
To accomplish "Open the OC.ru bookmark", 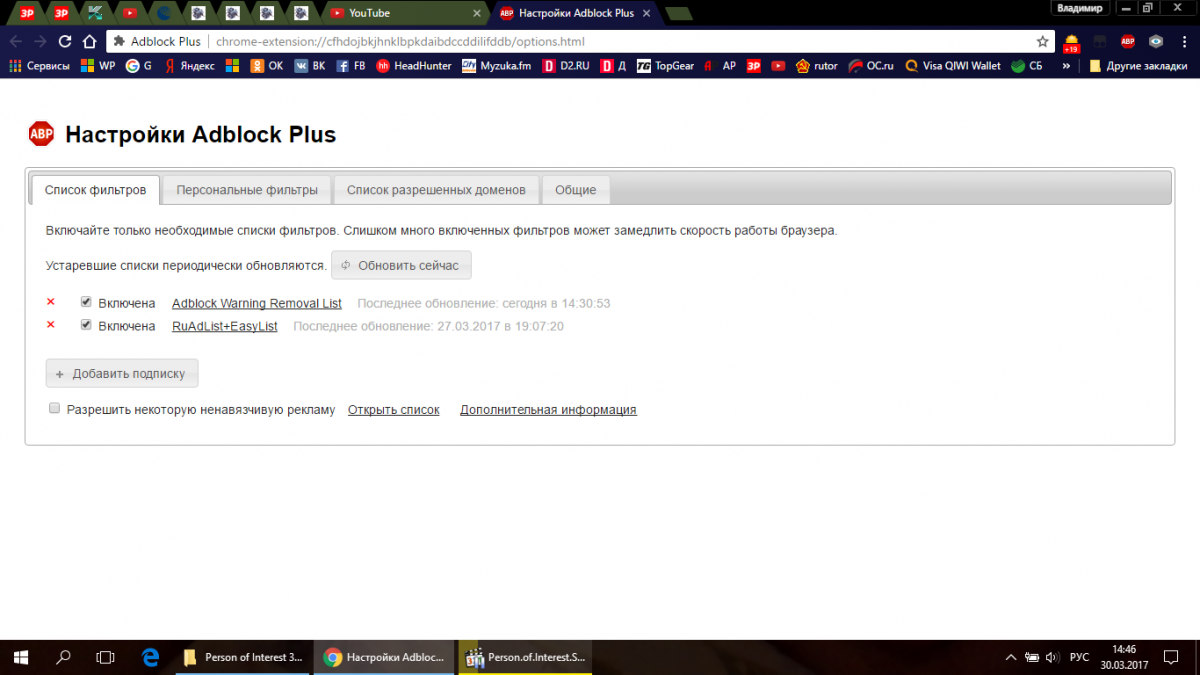I will (x=871, y=66).
